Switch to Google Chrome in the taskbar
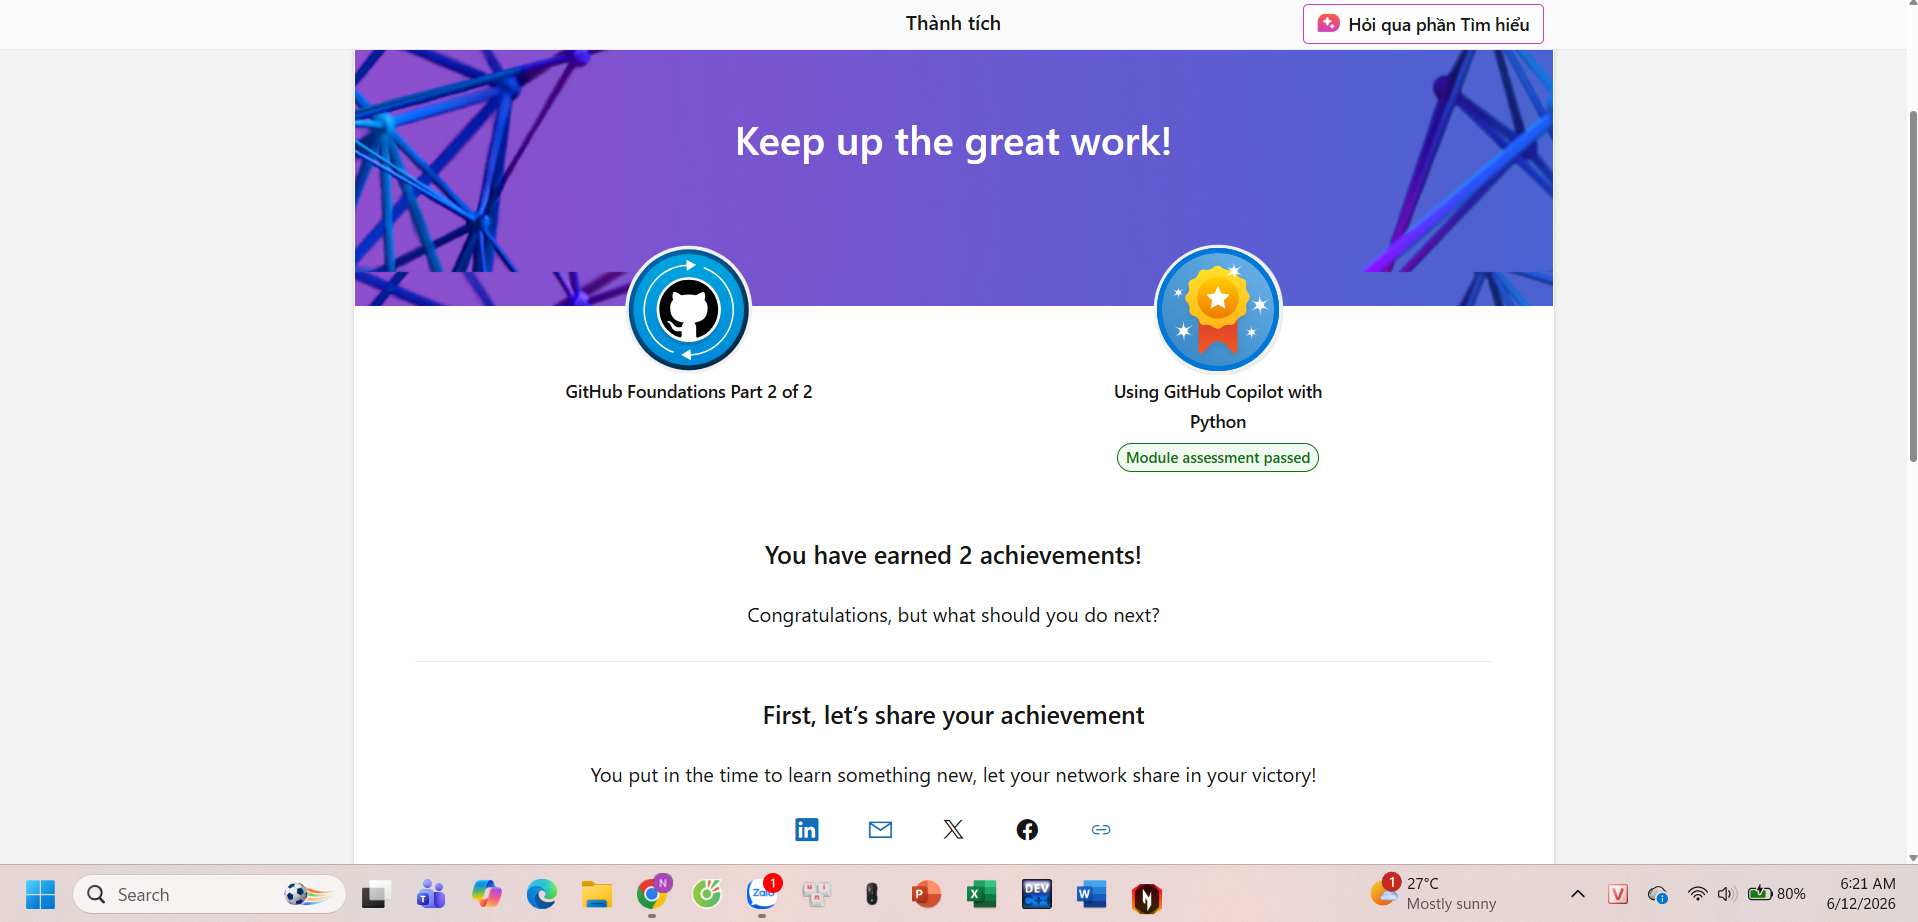Image resolution: width=1918 pixels, height=922 pixels. pos(652,894)
